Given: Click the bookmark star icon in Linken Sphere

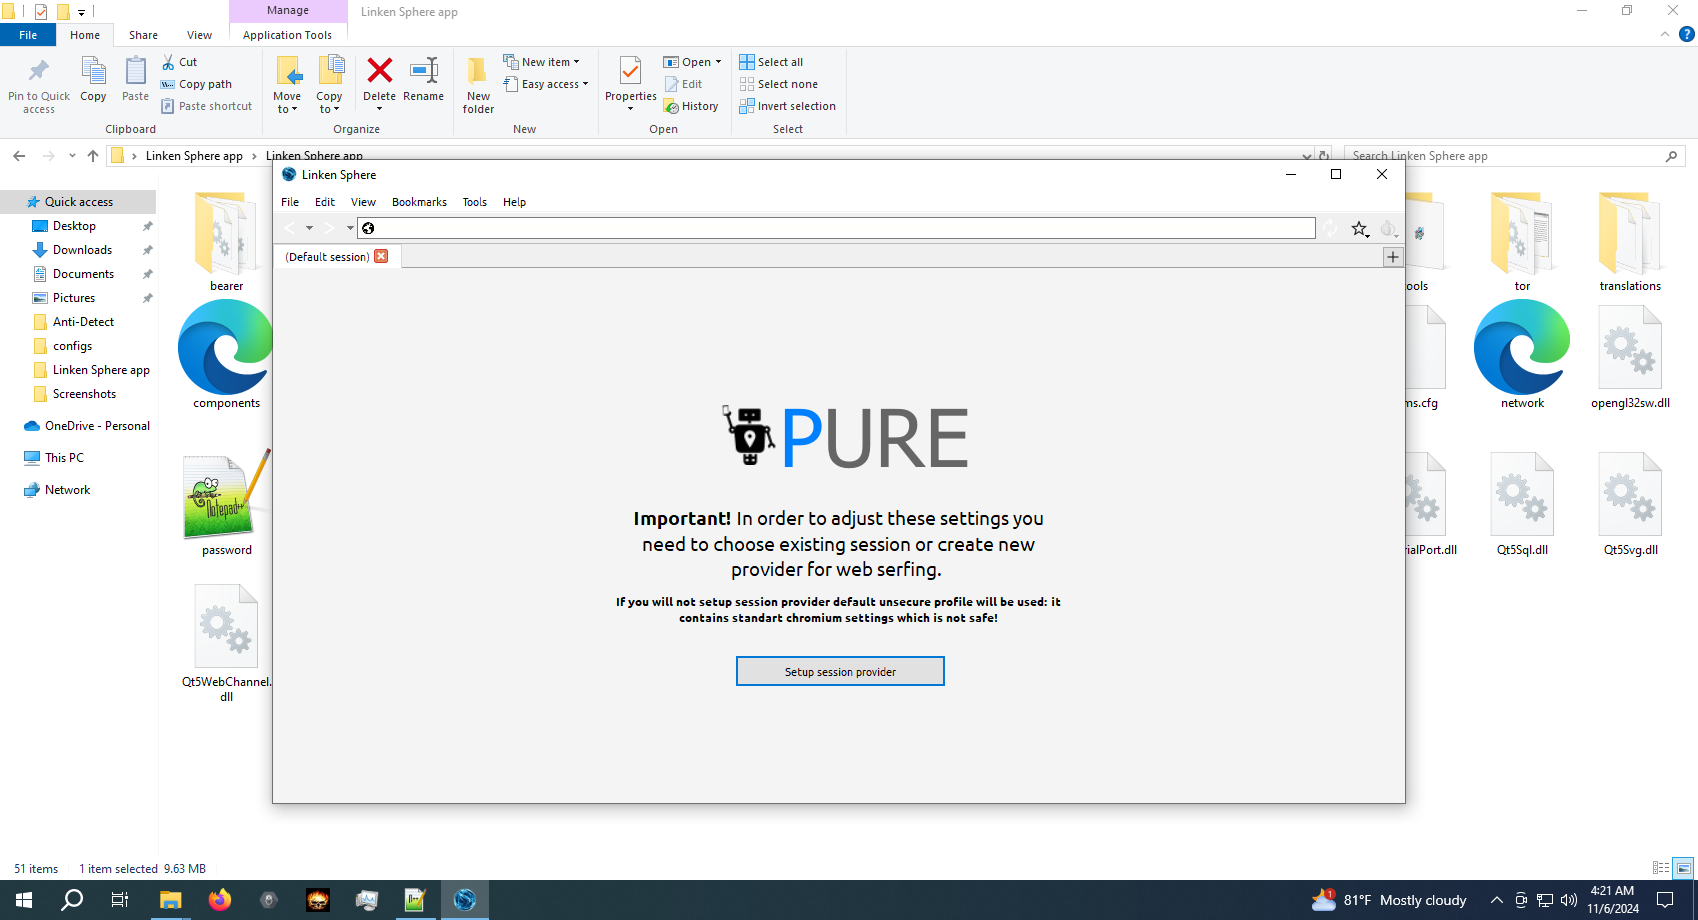Looking at the screenshot, I should pyautogui.click(x=1358, y=229).
